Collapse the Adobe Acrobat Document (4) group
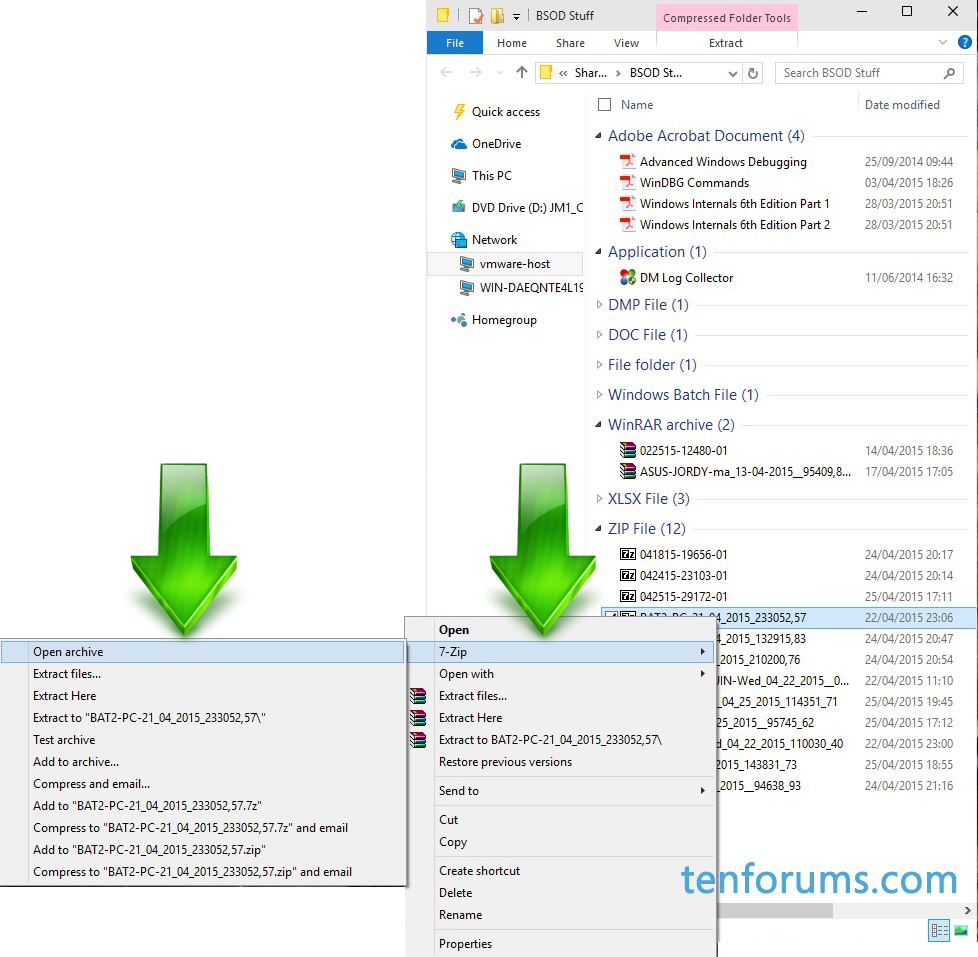This screenshot has height=957, width=978. click(x=596, y=135)
